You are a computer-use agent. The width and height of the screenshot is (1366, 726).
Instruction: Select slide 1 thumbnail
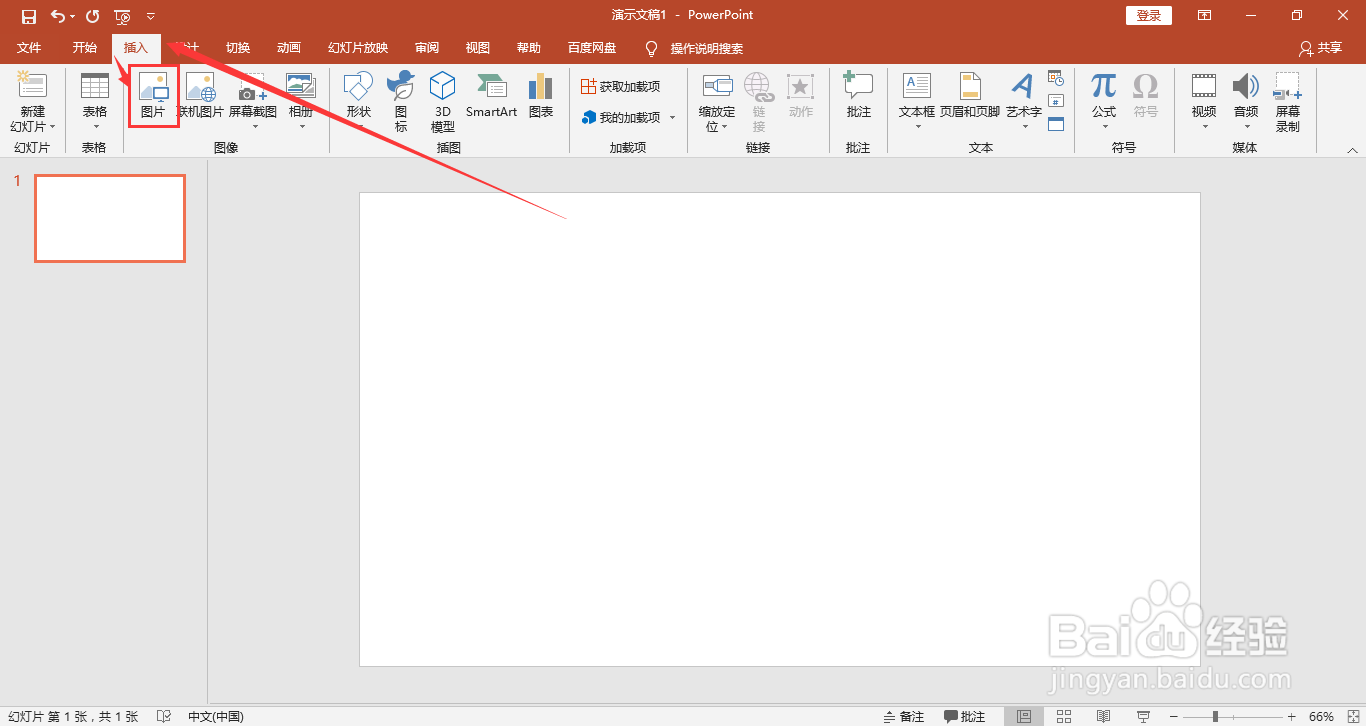pos(110,218)
